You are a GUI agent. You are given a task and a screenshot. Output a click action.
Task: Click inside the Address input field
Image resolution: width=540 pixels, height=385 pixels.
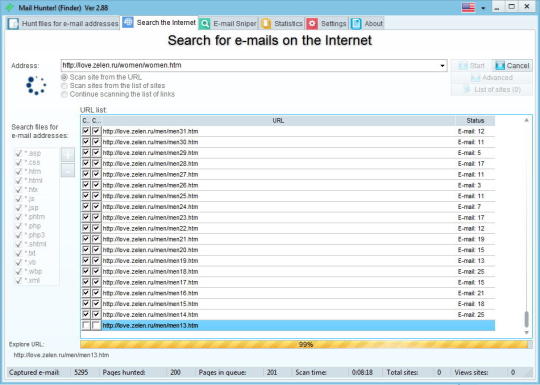coord(250,65)
